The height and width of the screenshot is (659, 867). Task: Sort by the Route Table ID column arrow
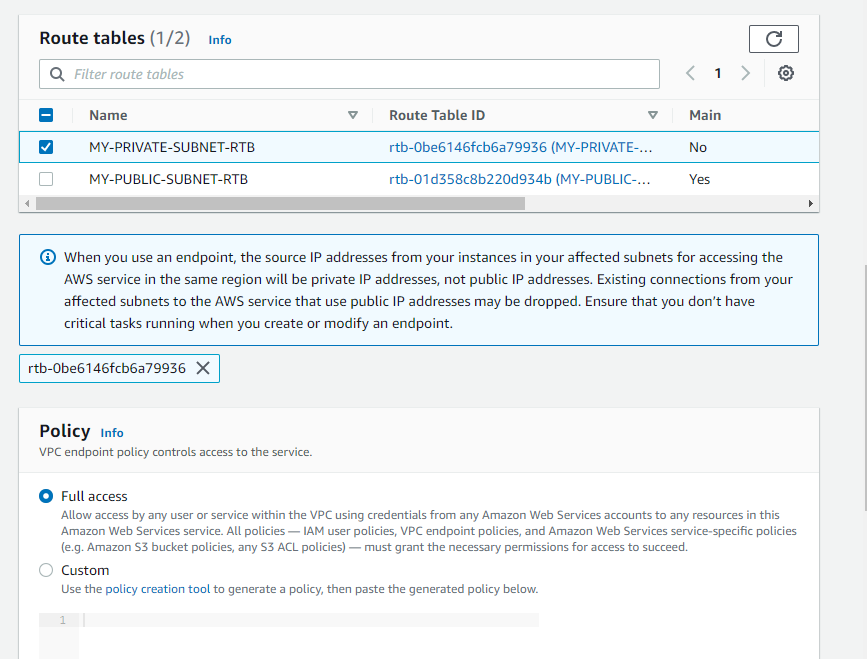point(652,115)
